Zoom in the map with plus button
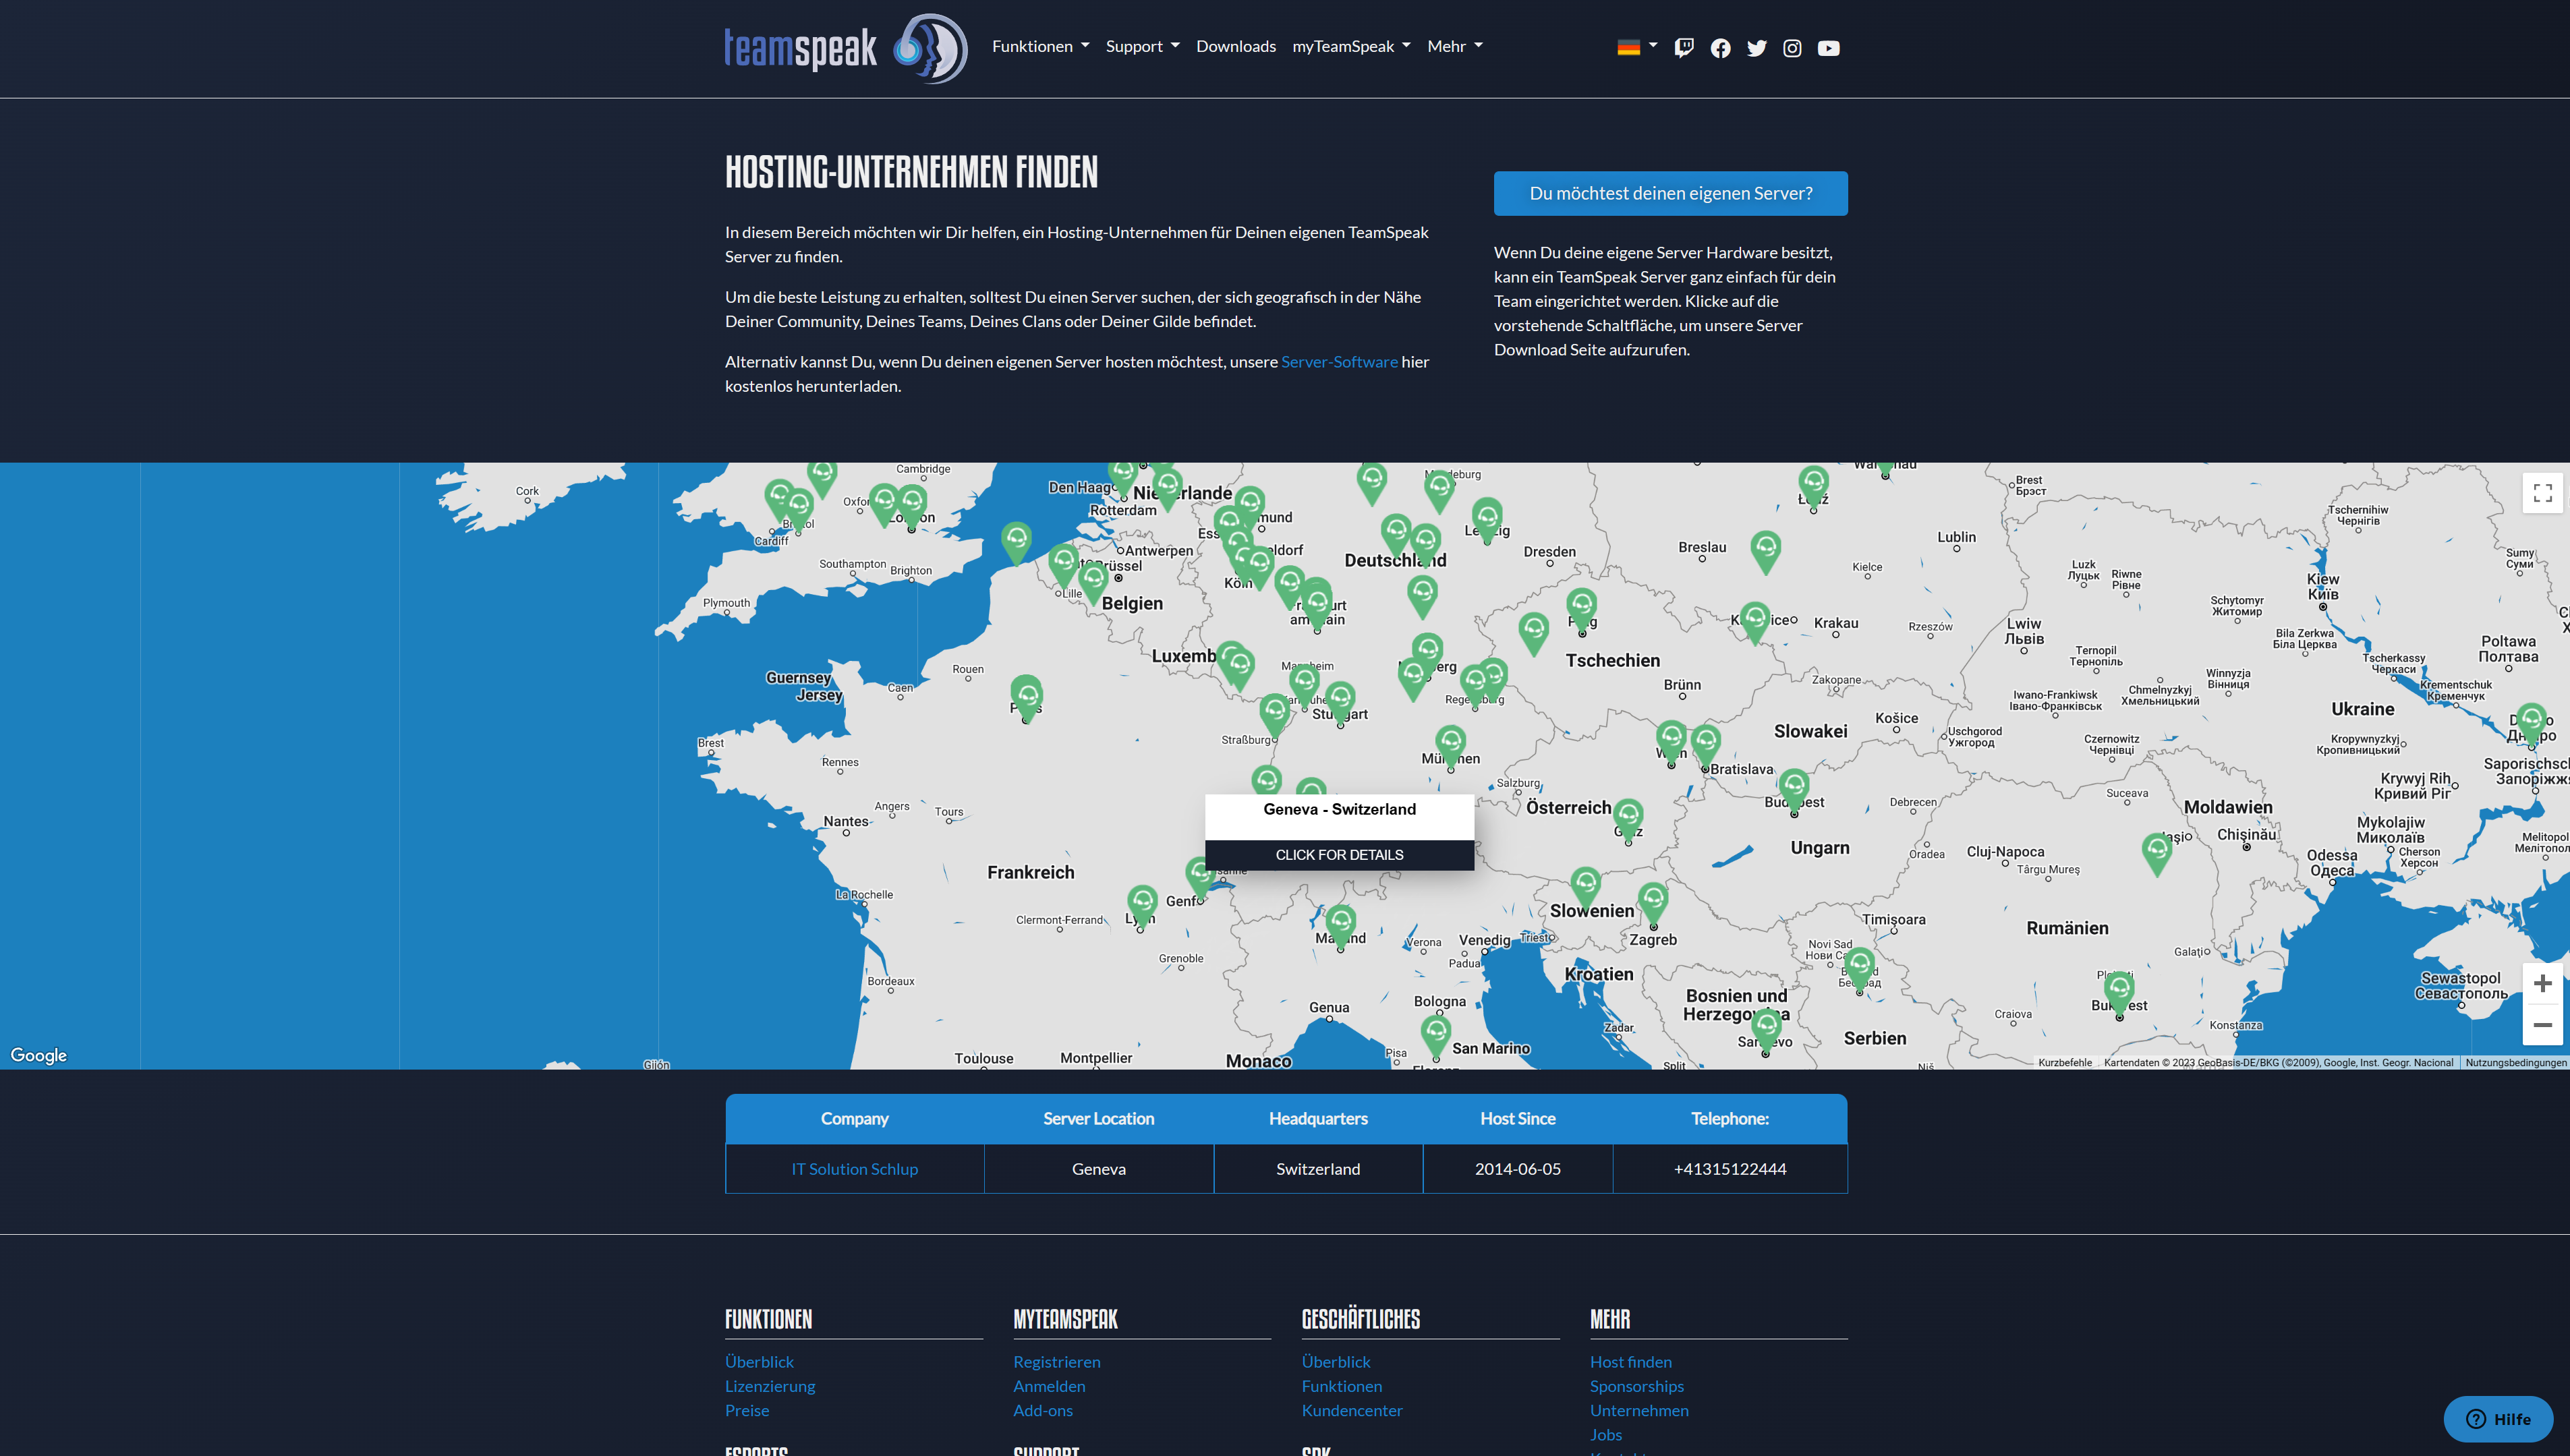 pos(2542,984)
